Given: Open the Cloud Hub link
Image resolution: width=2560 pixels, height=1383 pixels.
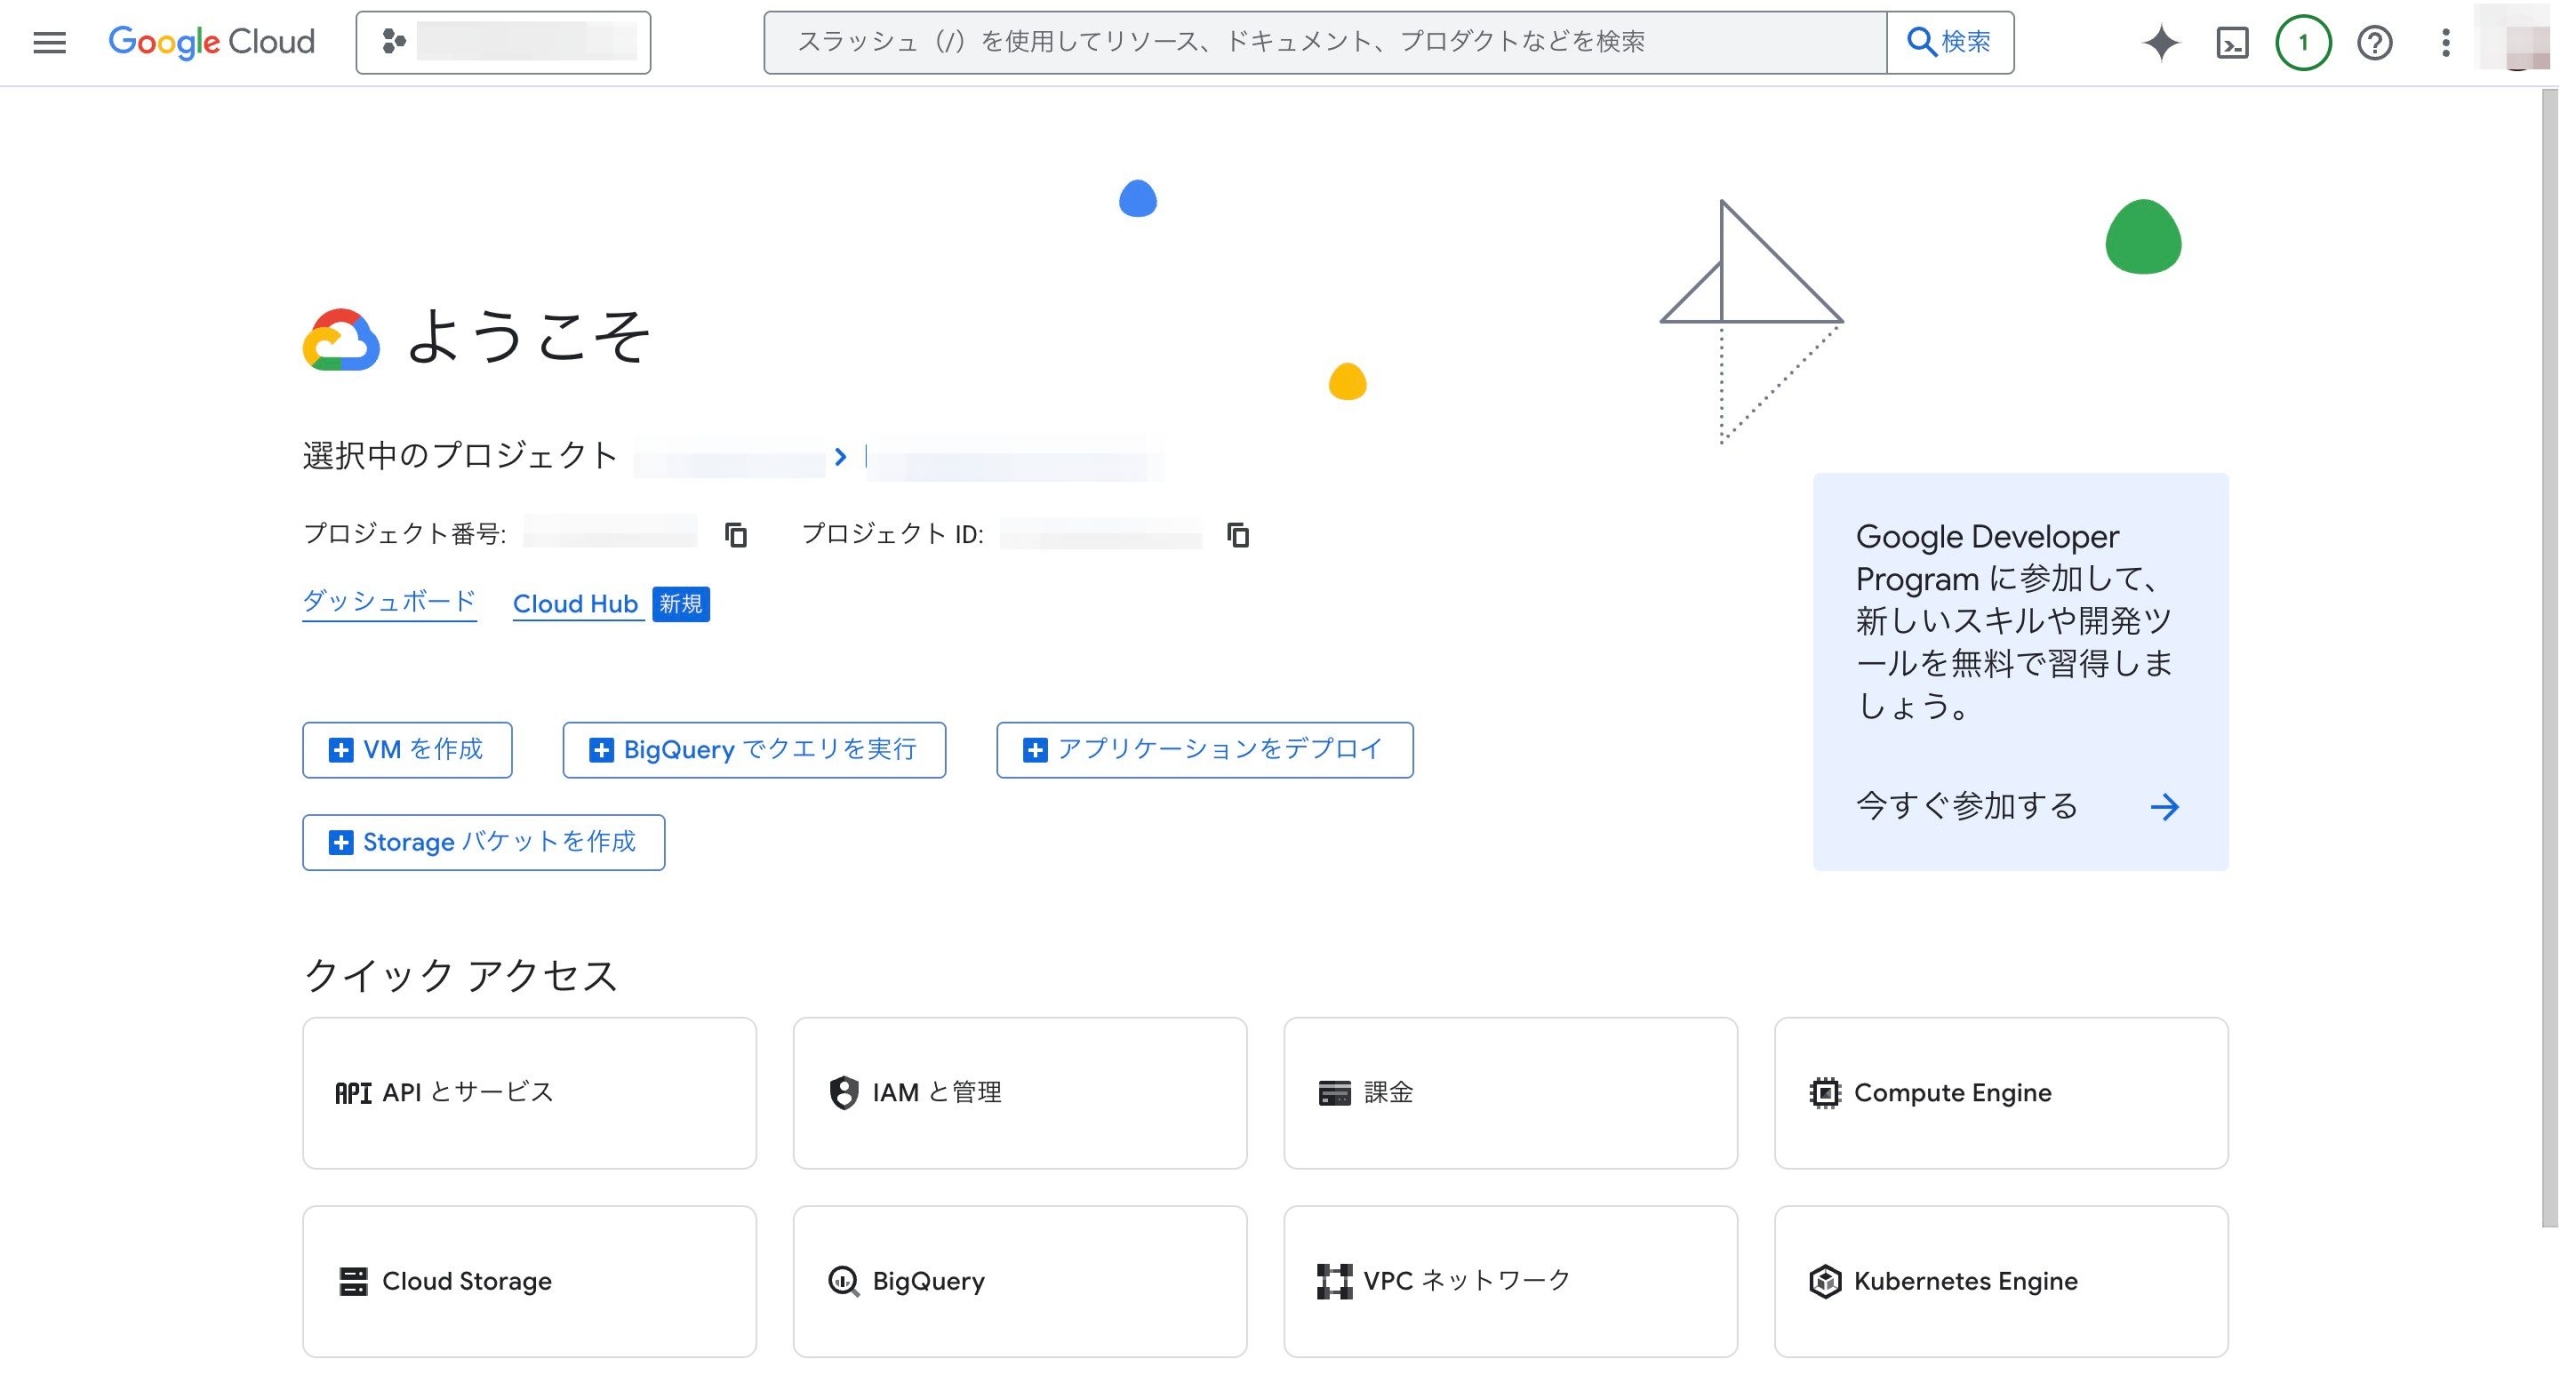Looking at the screenshot, I should (x=575, y=604).
